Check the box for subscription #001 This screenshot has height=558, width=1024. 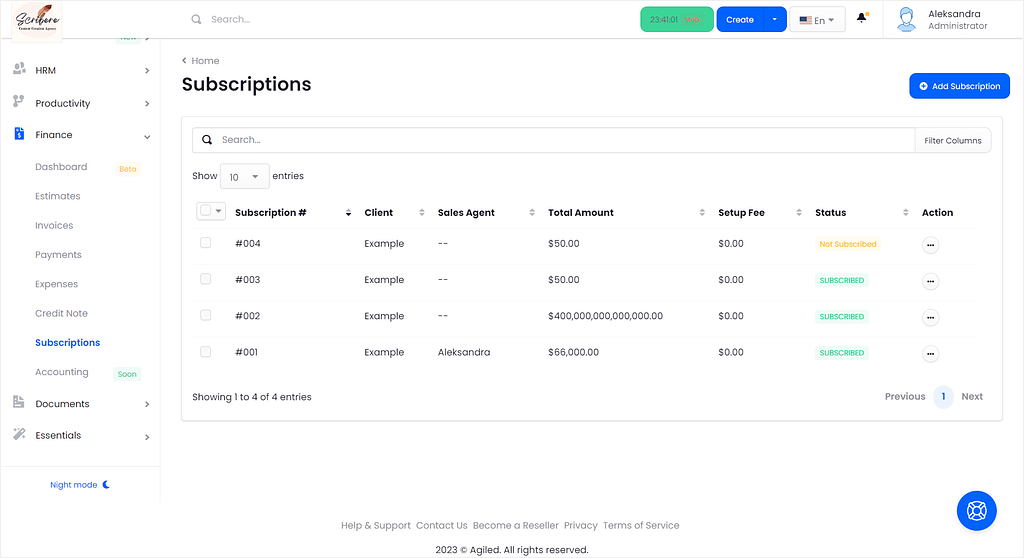point(206,352)
